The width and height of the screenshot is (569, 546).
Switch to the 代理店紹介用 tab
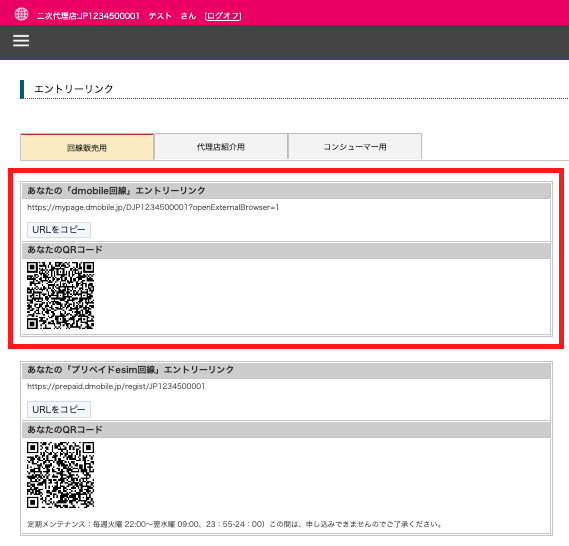click(221, 147)
